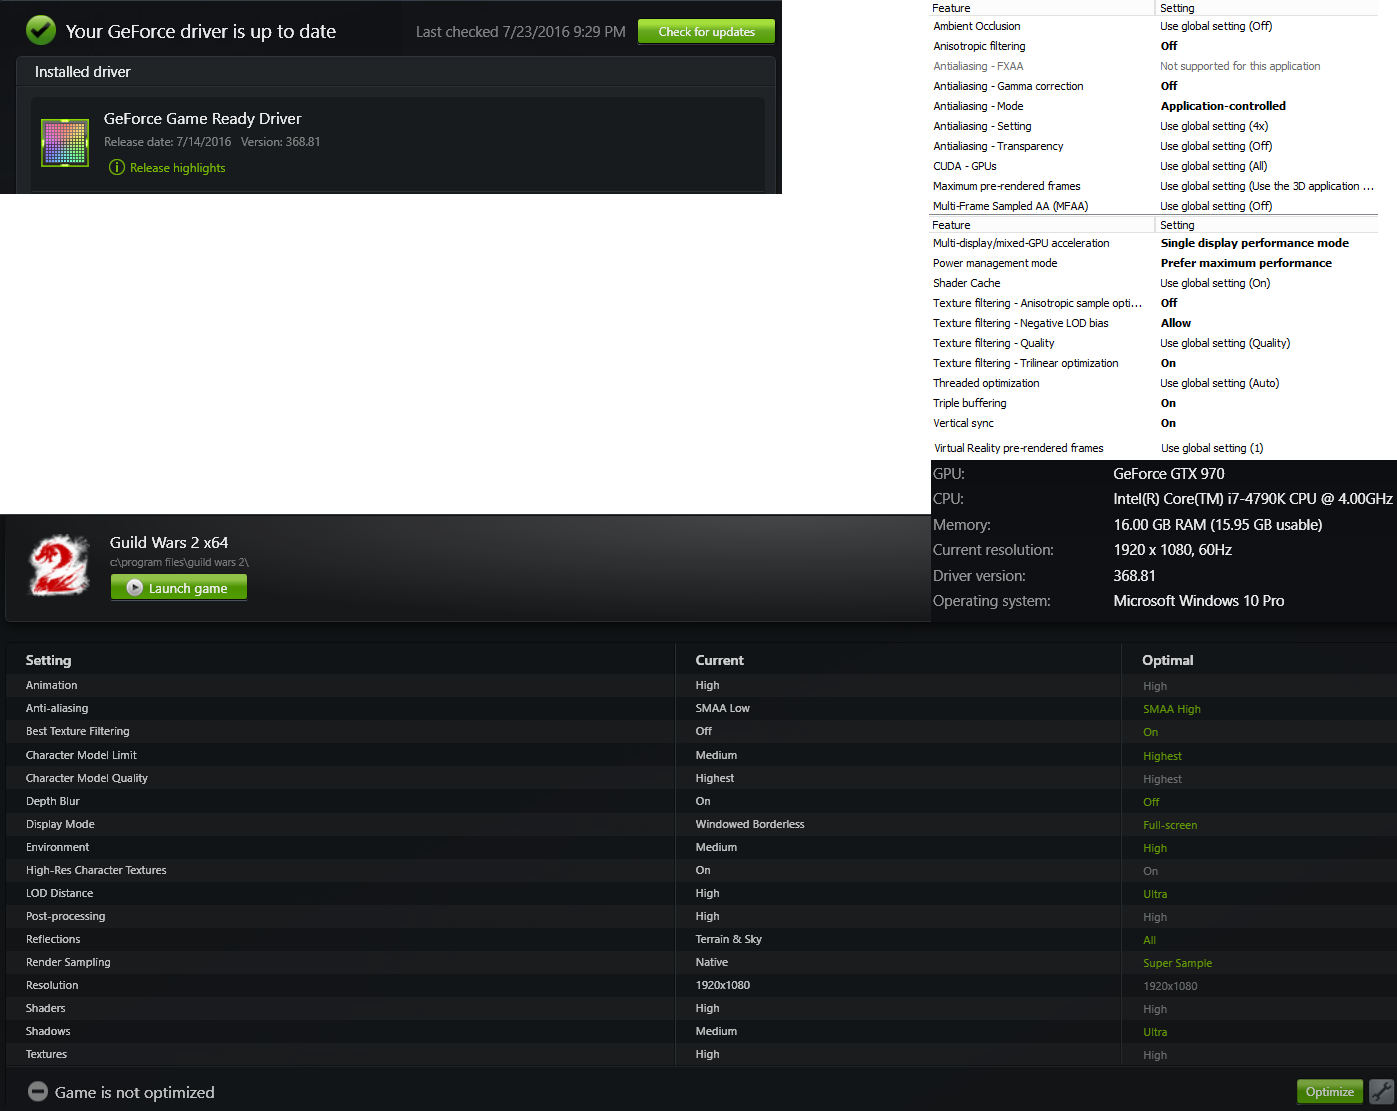Click Maximum pre-rendered frames feature row
Viewport: 1397px width, 1111px height.
pyautogui.click(x=1153, y=186)
